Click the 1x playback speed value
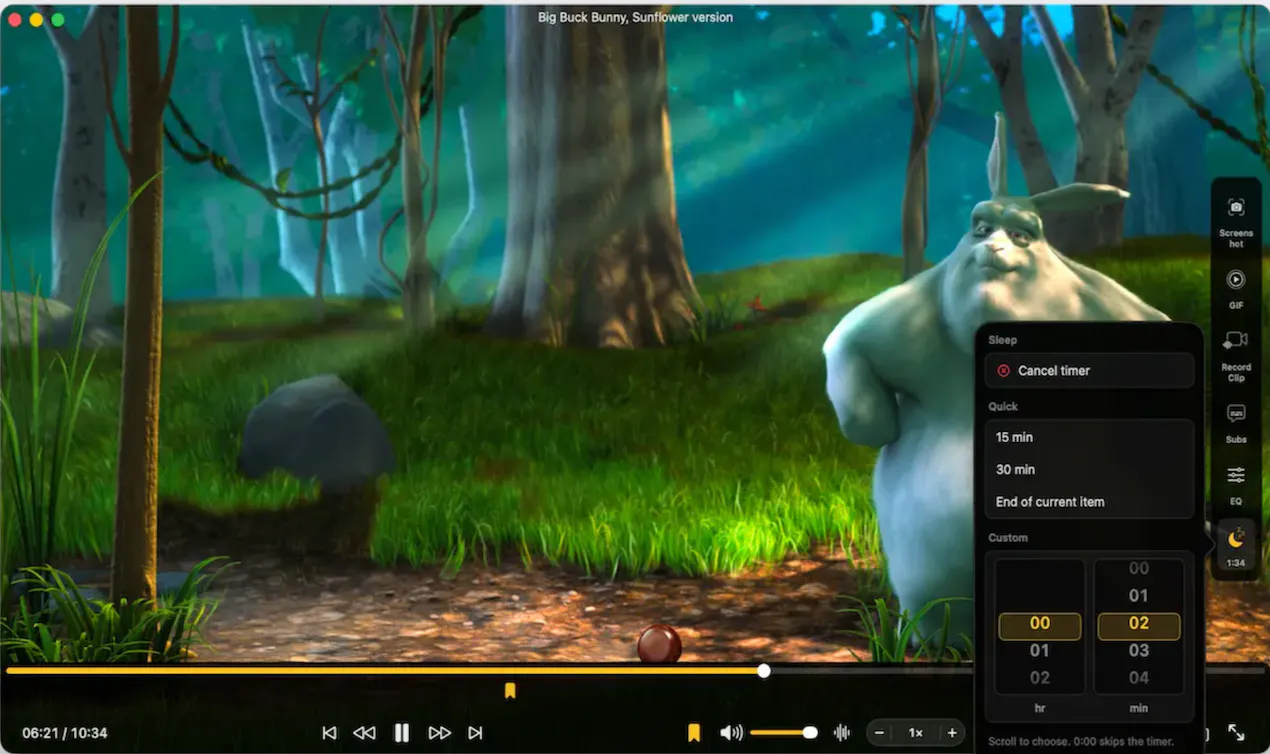The height and width of the screenshot is (754, 1270). [915, 733]
